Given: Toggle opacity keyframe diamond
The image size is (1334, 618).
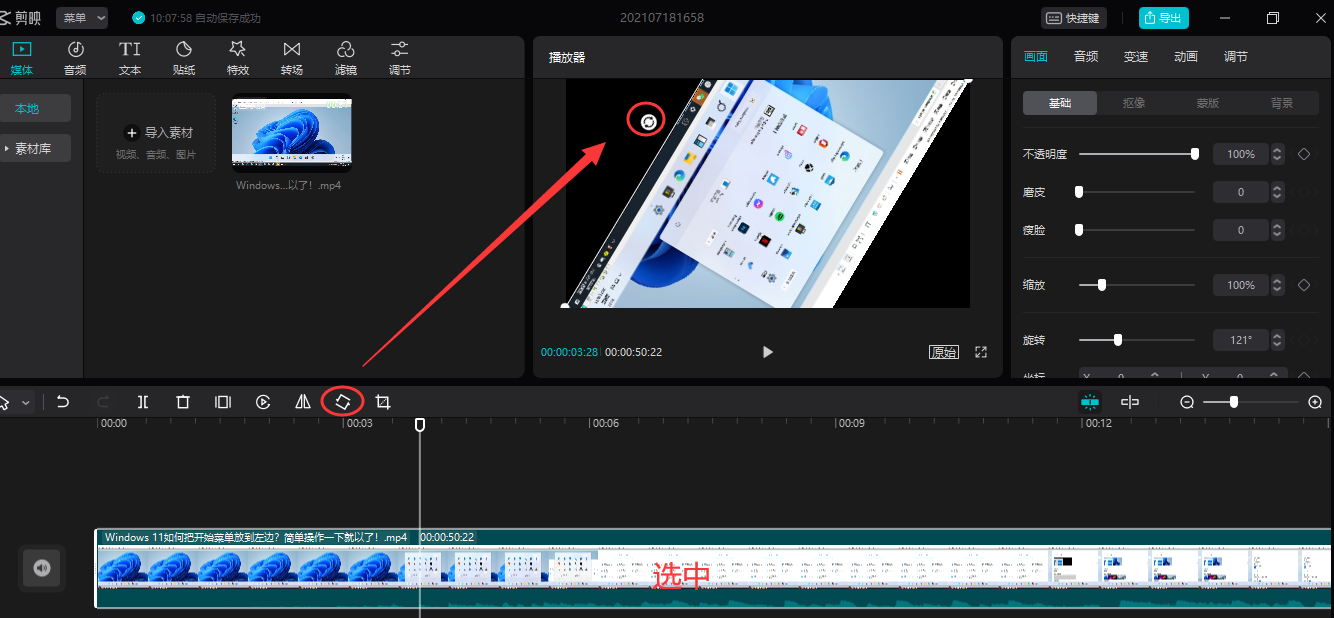Looking at the screenshot, I should click(x=1304, y=154).
